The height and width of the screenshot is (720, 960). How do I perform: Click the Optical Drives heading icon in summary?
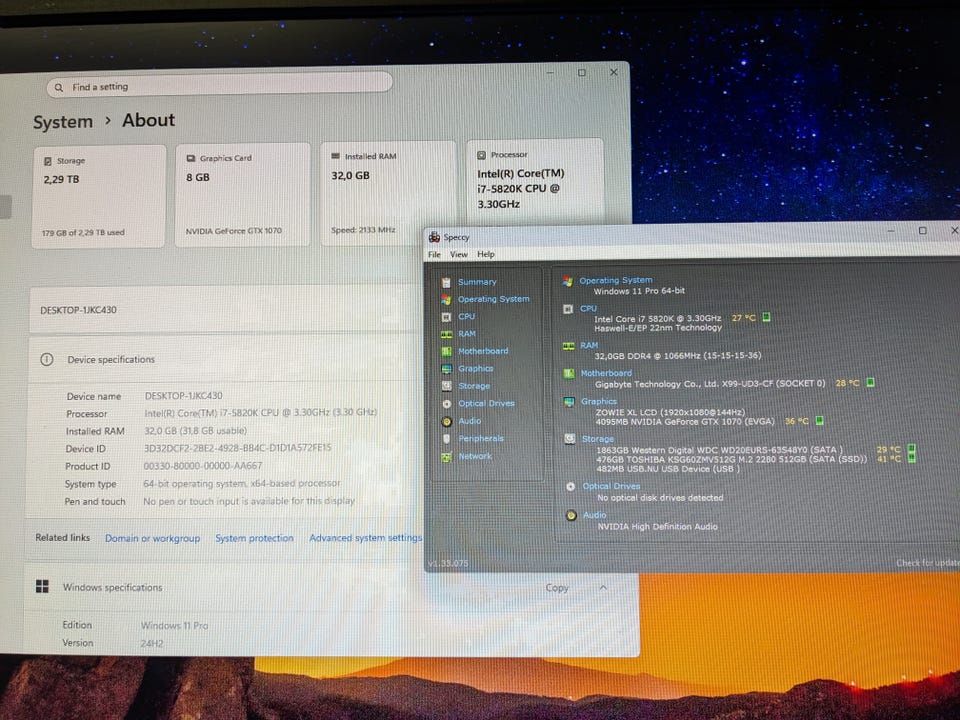coord(571,486)
